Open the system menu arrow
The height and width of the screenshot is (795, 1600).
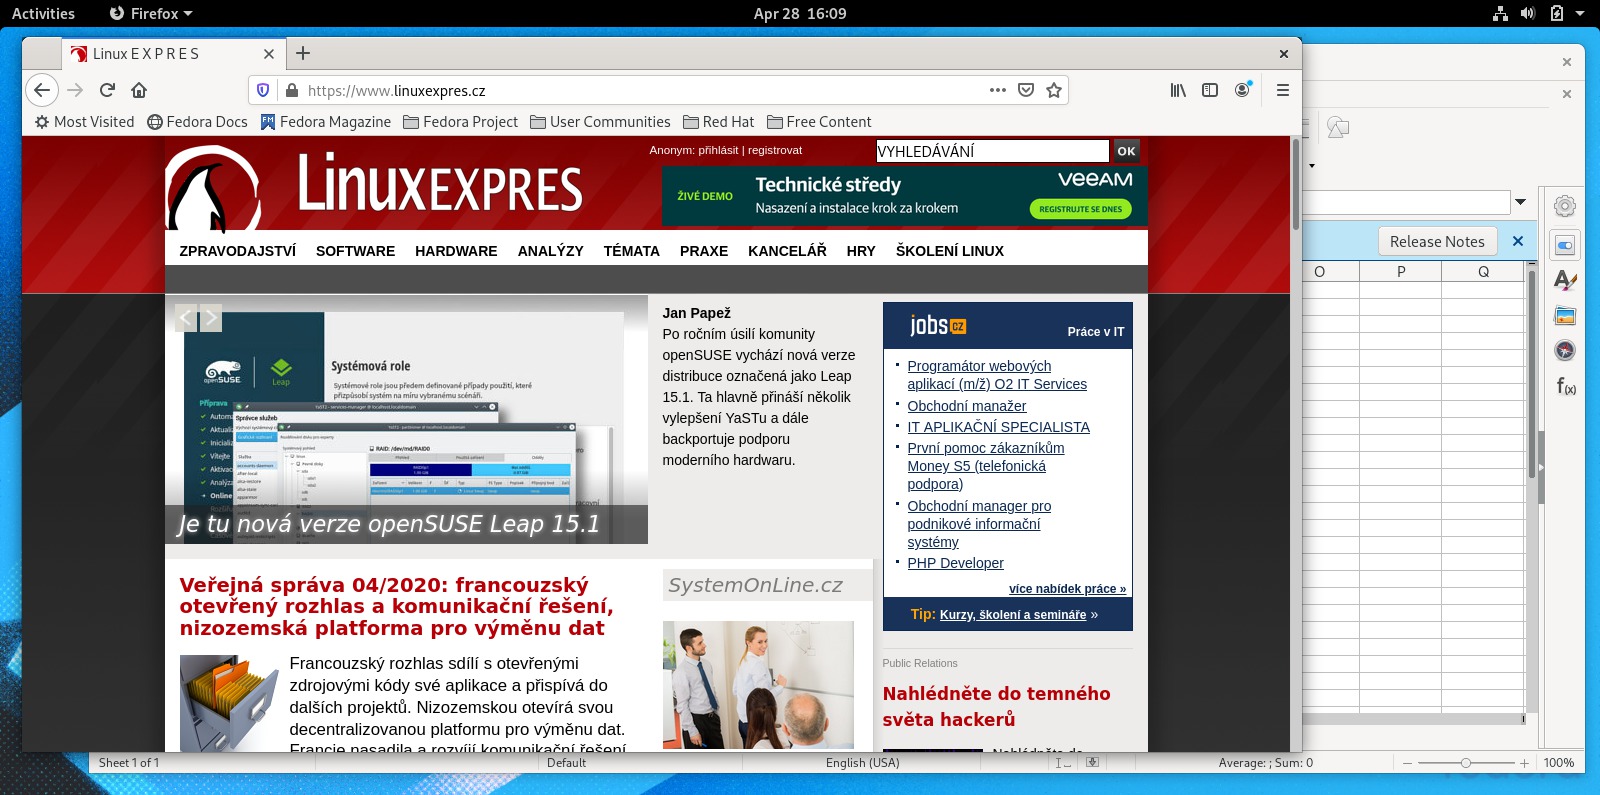pos(1580,13)
